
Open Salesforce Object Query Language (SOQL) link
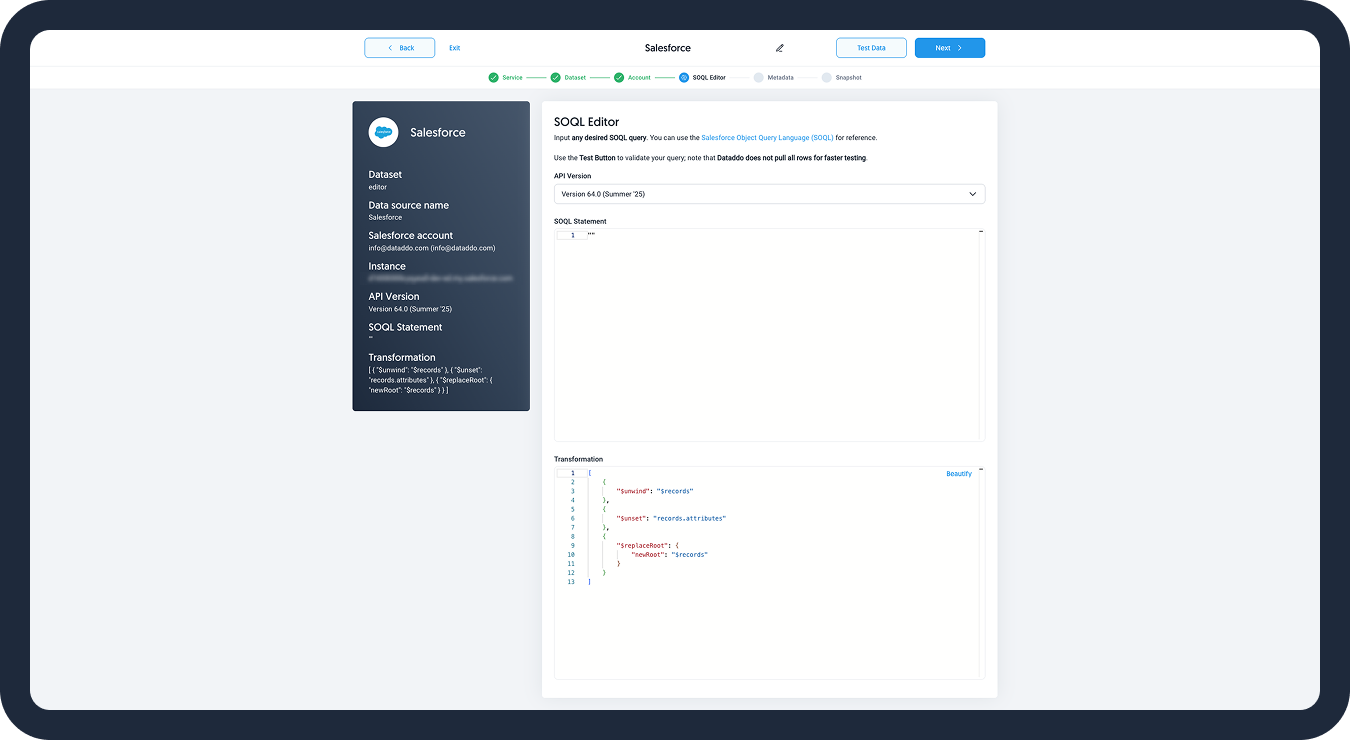click(767, 137)
